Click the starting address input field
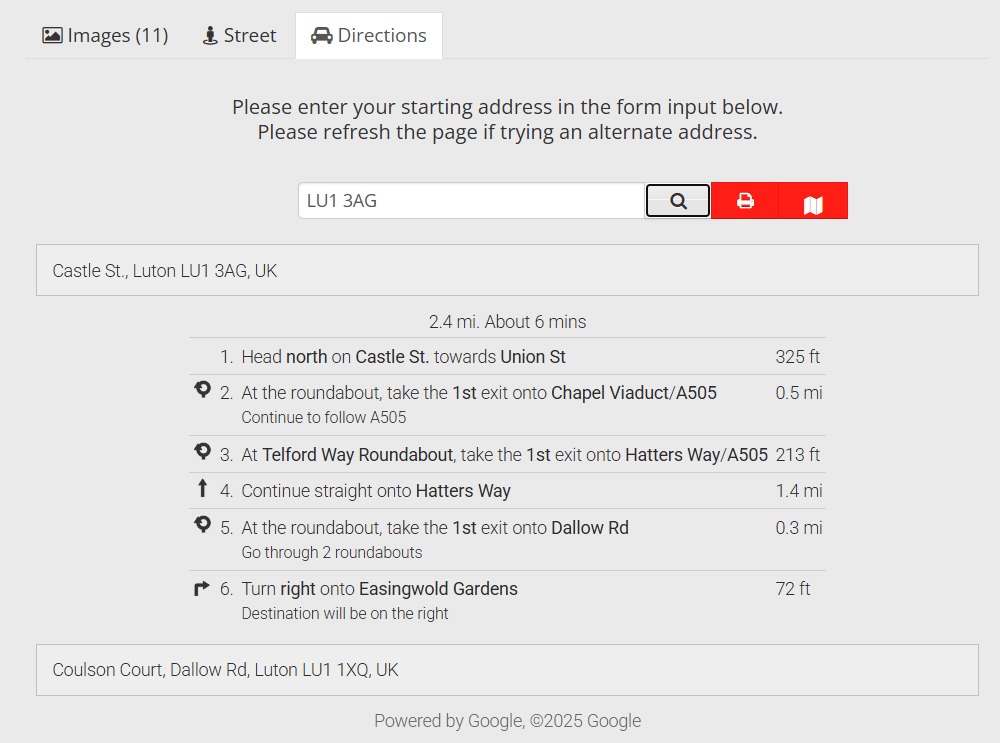1000x743 pixels. (471, 201)
